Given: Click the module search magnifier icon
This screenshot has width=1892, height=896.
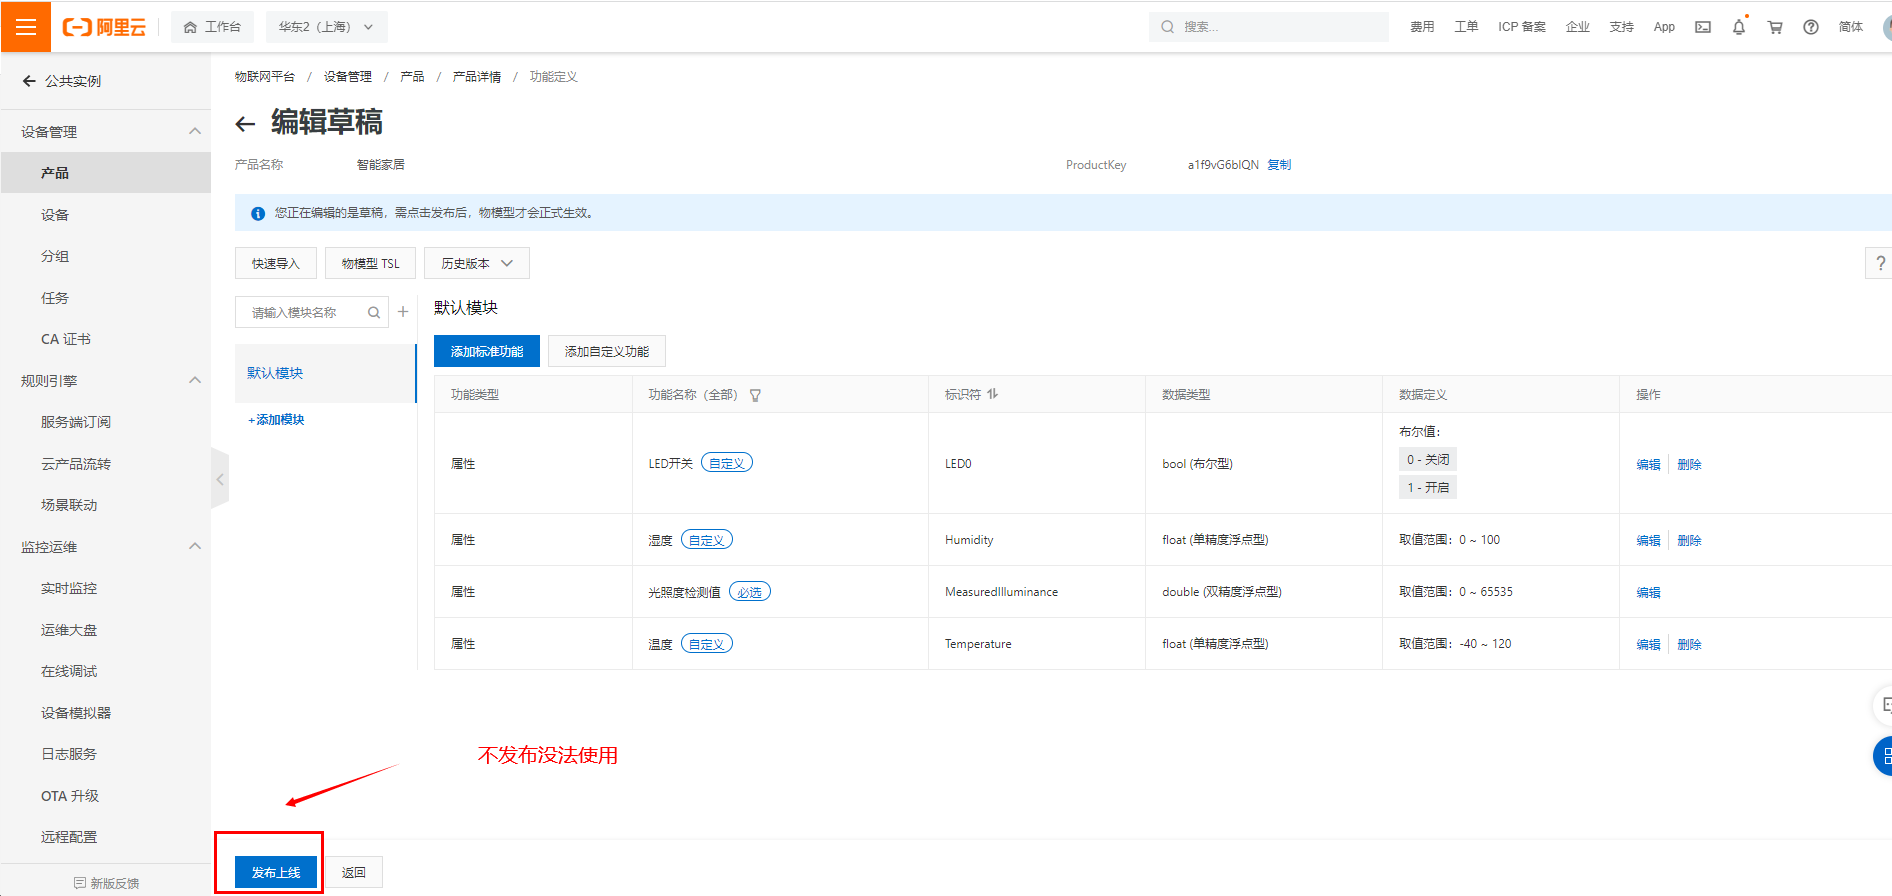Looking at the screenshot, I should 374,313.
